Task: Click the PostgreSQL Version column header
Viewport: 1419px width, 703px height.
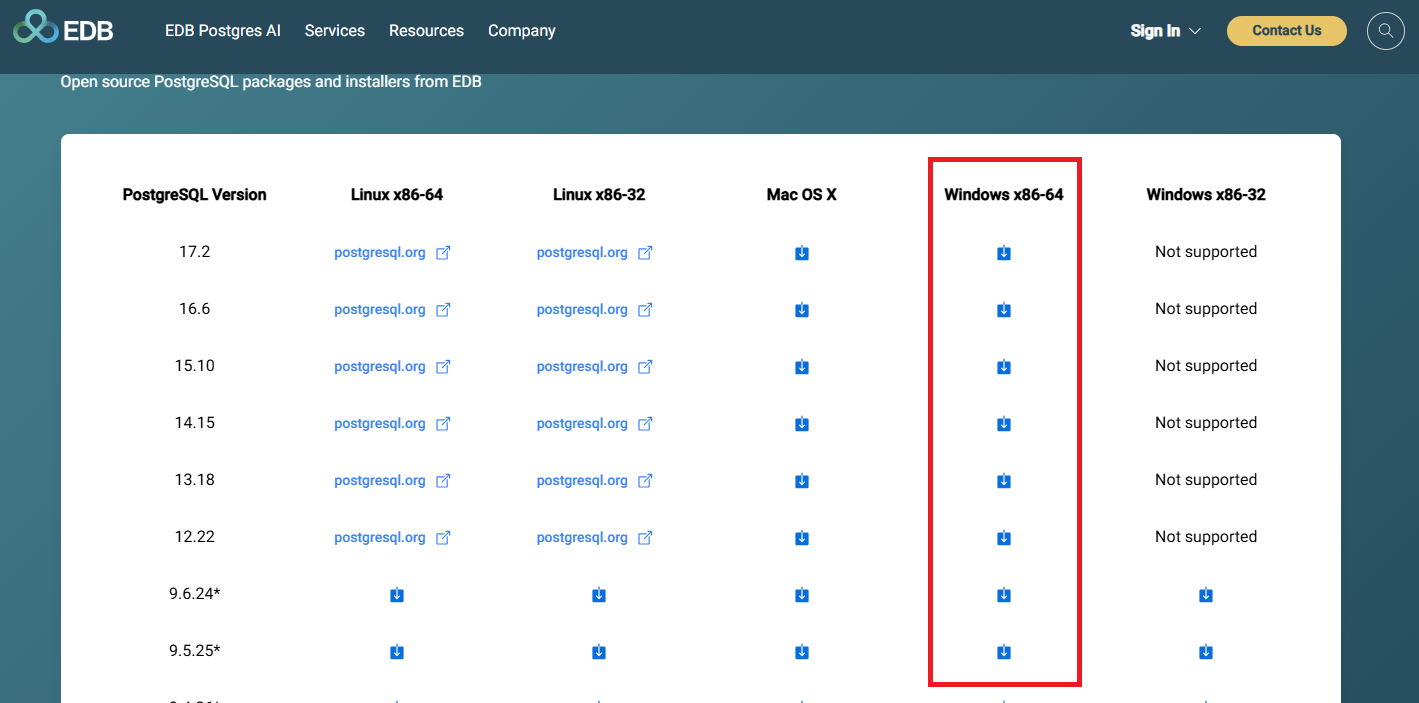Action: tap(195, 195)
